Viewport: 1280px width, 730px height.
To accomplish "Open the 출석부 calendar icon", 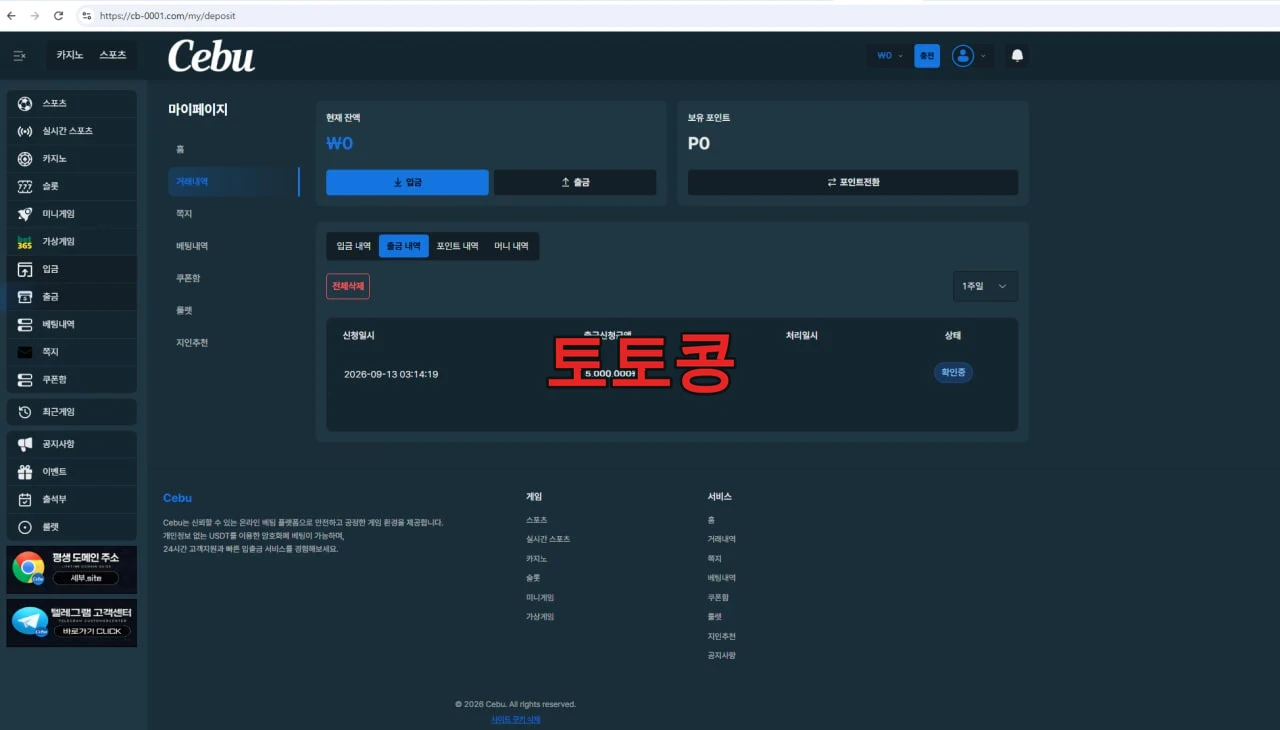I will (25, 499).
